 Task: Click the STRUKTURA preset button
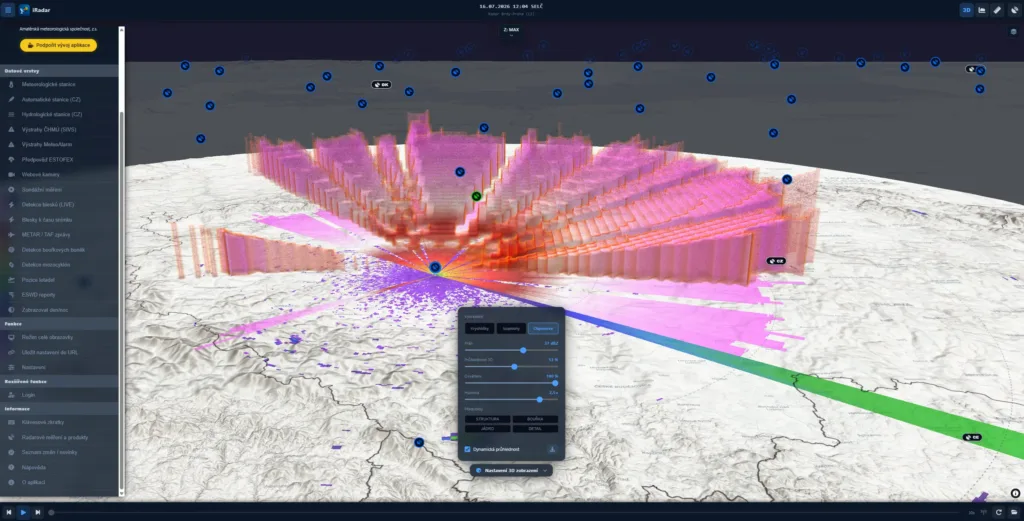pos(487,419)
